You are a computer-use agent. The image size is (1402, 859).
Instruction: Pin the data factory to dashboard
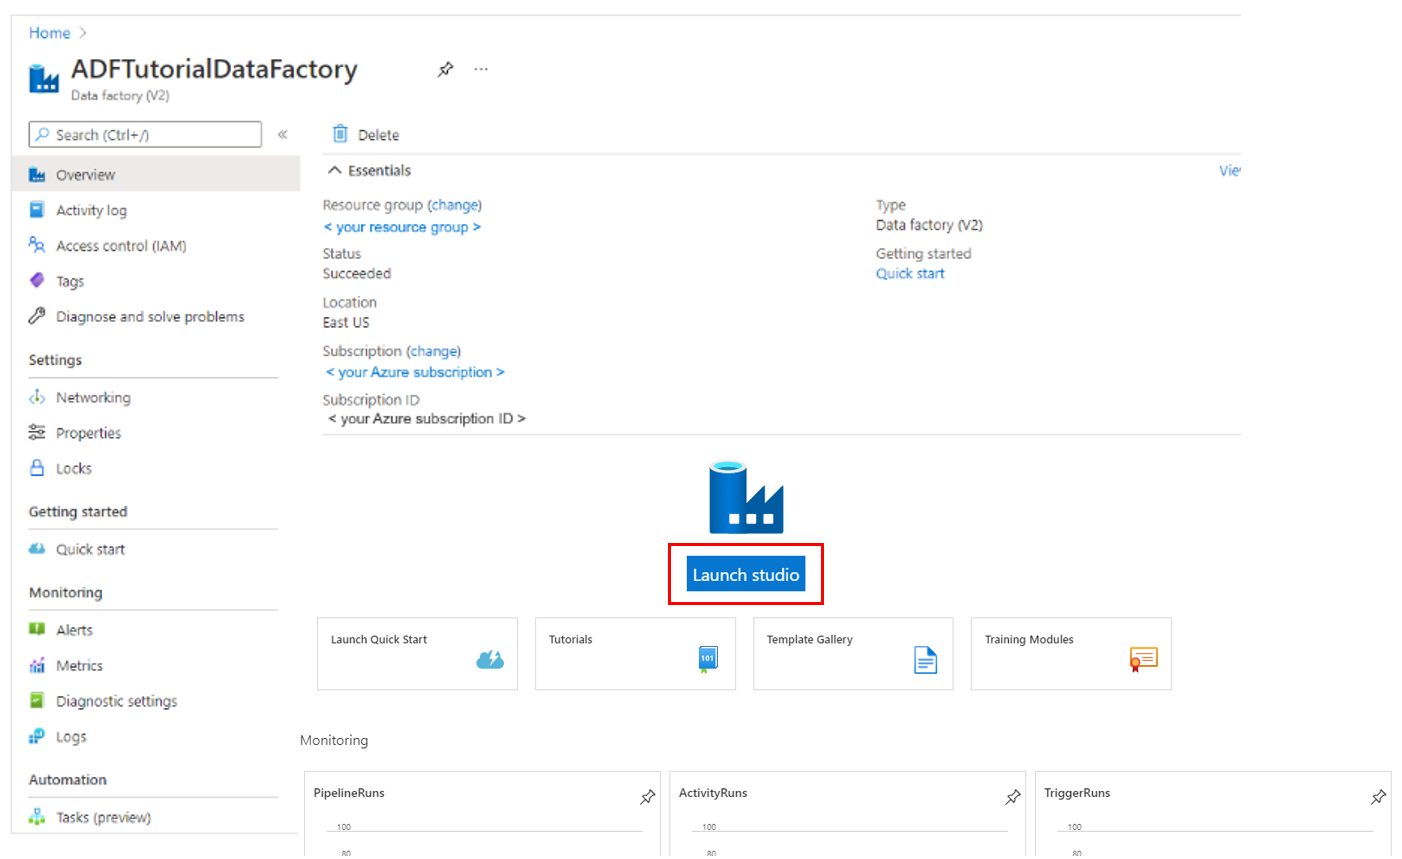pyautogui.click(x=445, y=69)
